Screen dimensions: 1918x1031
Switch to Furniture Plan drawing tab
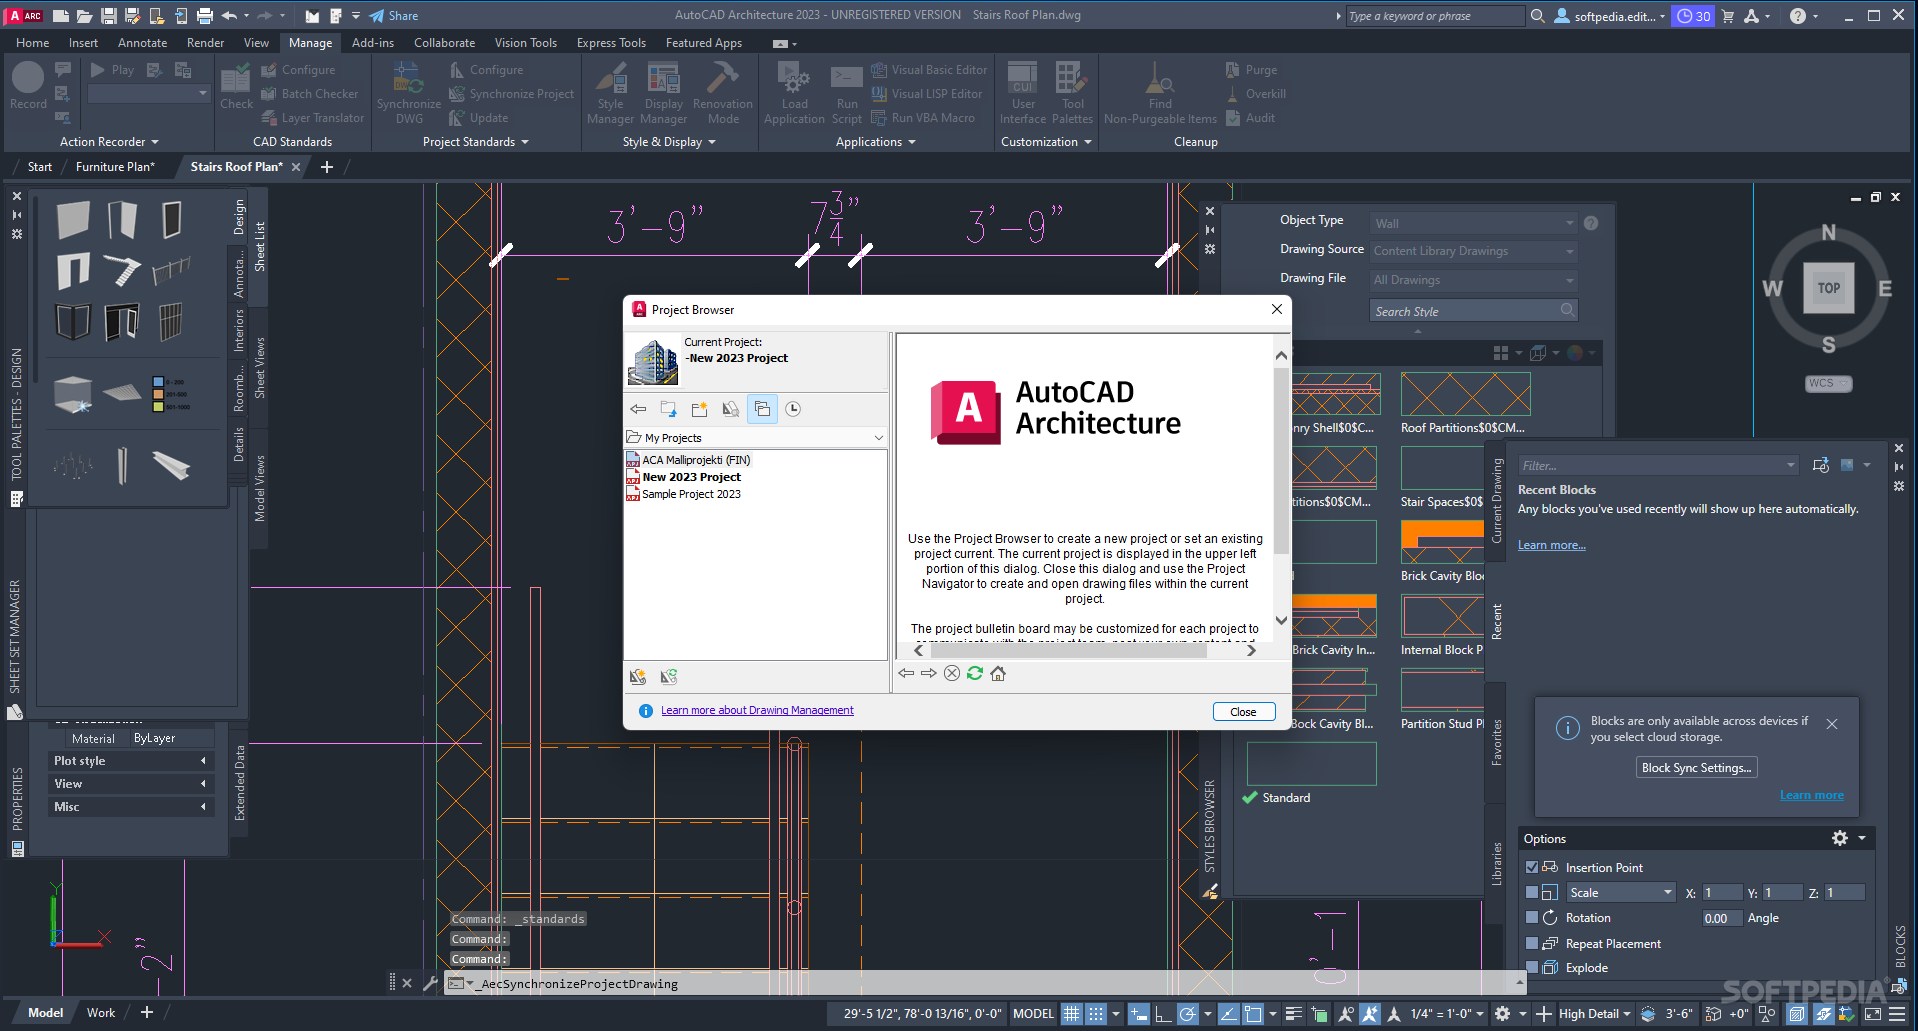[x=115, y=166]
